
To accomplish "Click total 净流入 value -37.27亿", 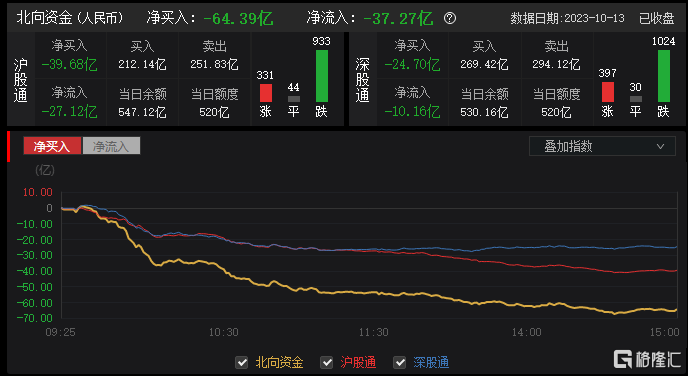I will [398, 18].
